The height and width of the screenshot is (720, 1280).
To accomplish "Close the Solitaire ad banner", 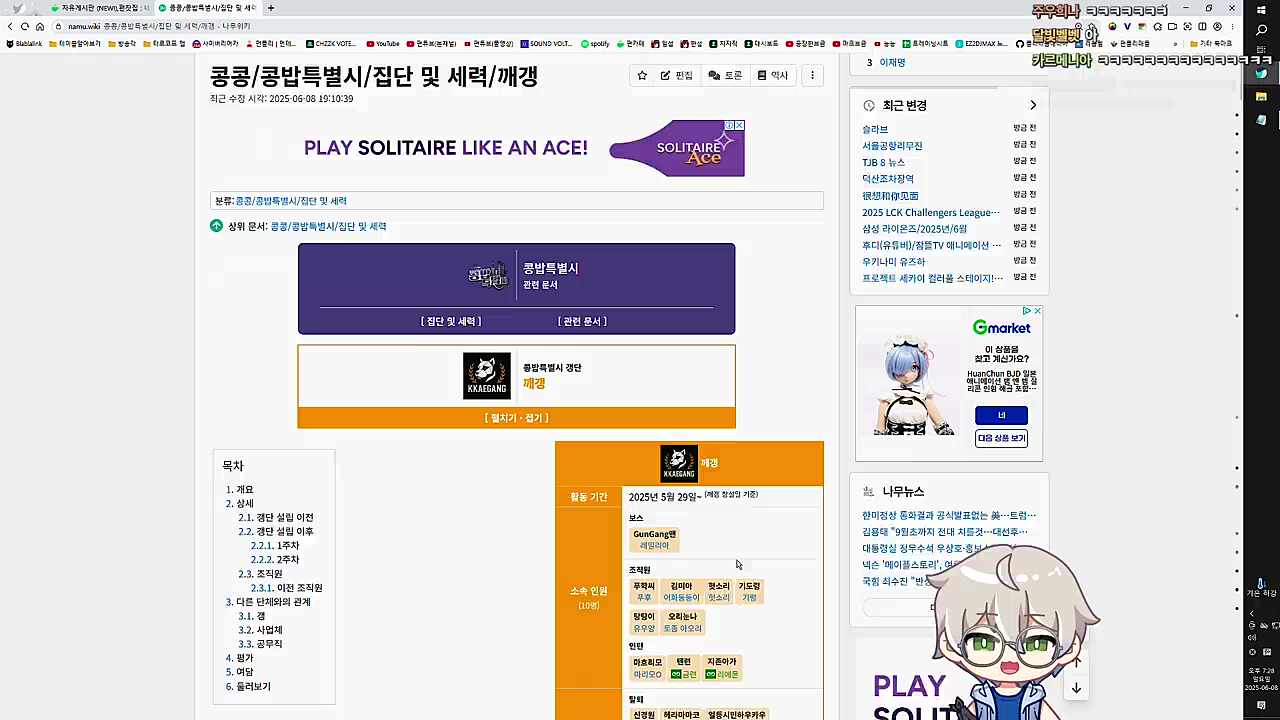I will tap(740, 125).
